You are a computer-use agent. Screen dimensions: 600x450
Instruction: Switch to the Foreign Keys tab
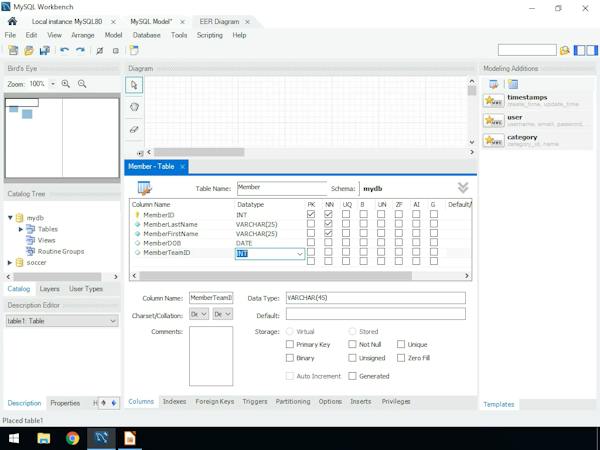[215, 401]
